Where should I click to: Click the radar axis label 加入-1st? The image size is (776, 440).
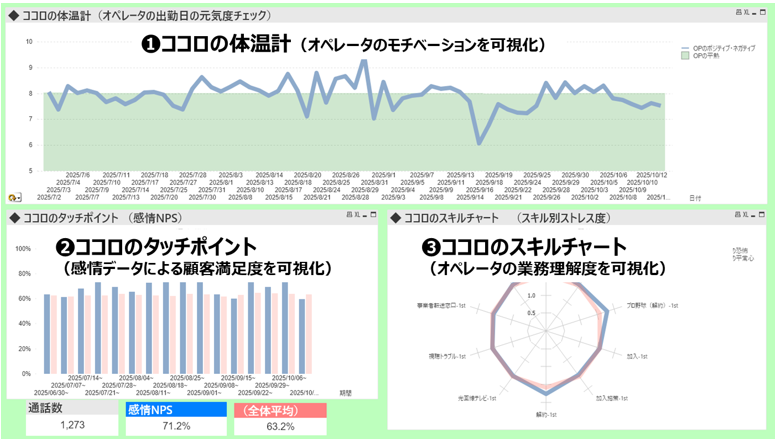[x=637, y=356]
